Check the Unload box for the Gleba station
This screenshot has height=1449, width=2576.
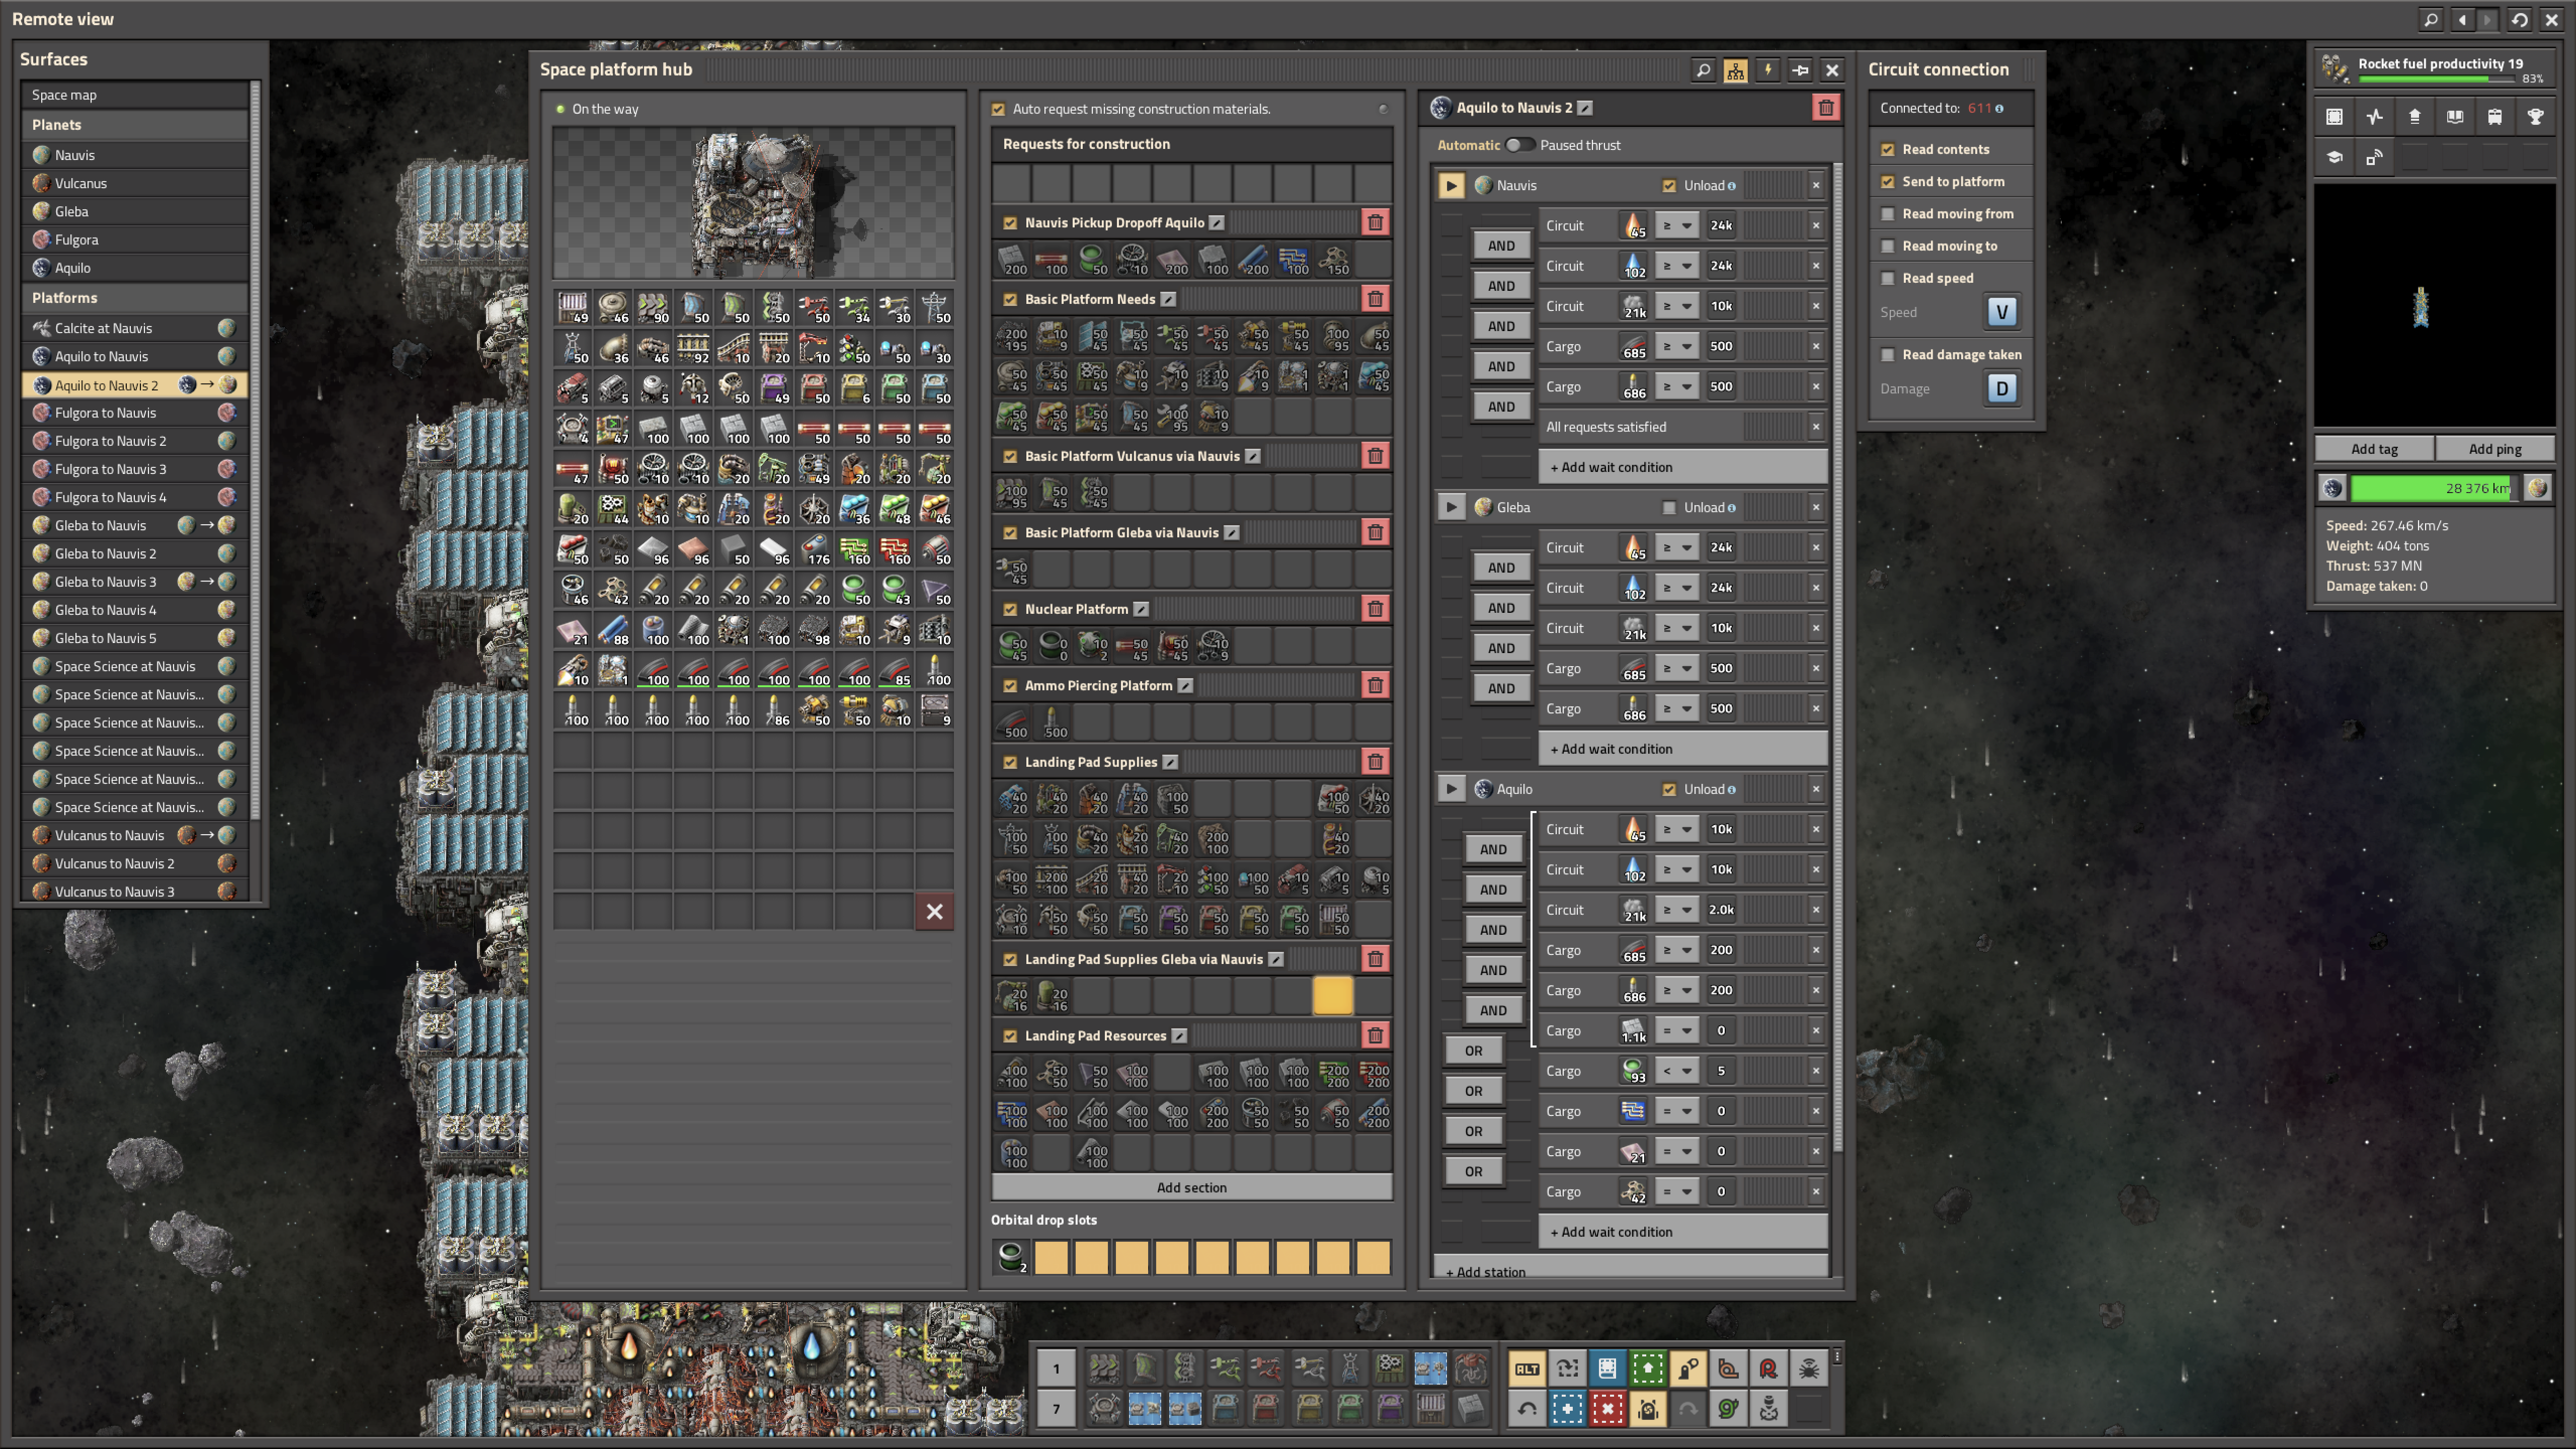(x=1668, y=508)
